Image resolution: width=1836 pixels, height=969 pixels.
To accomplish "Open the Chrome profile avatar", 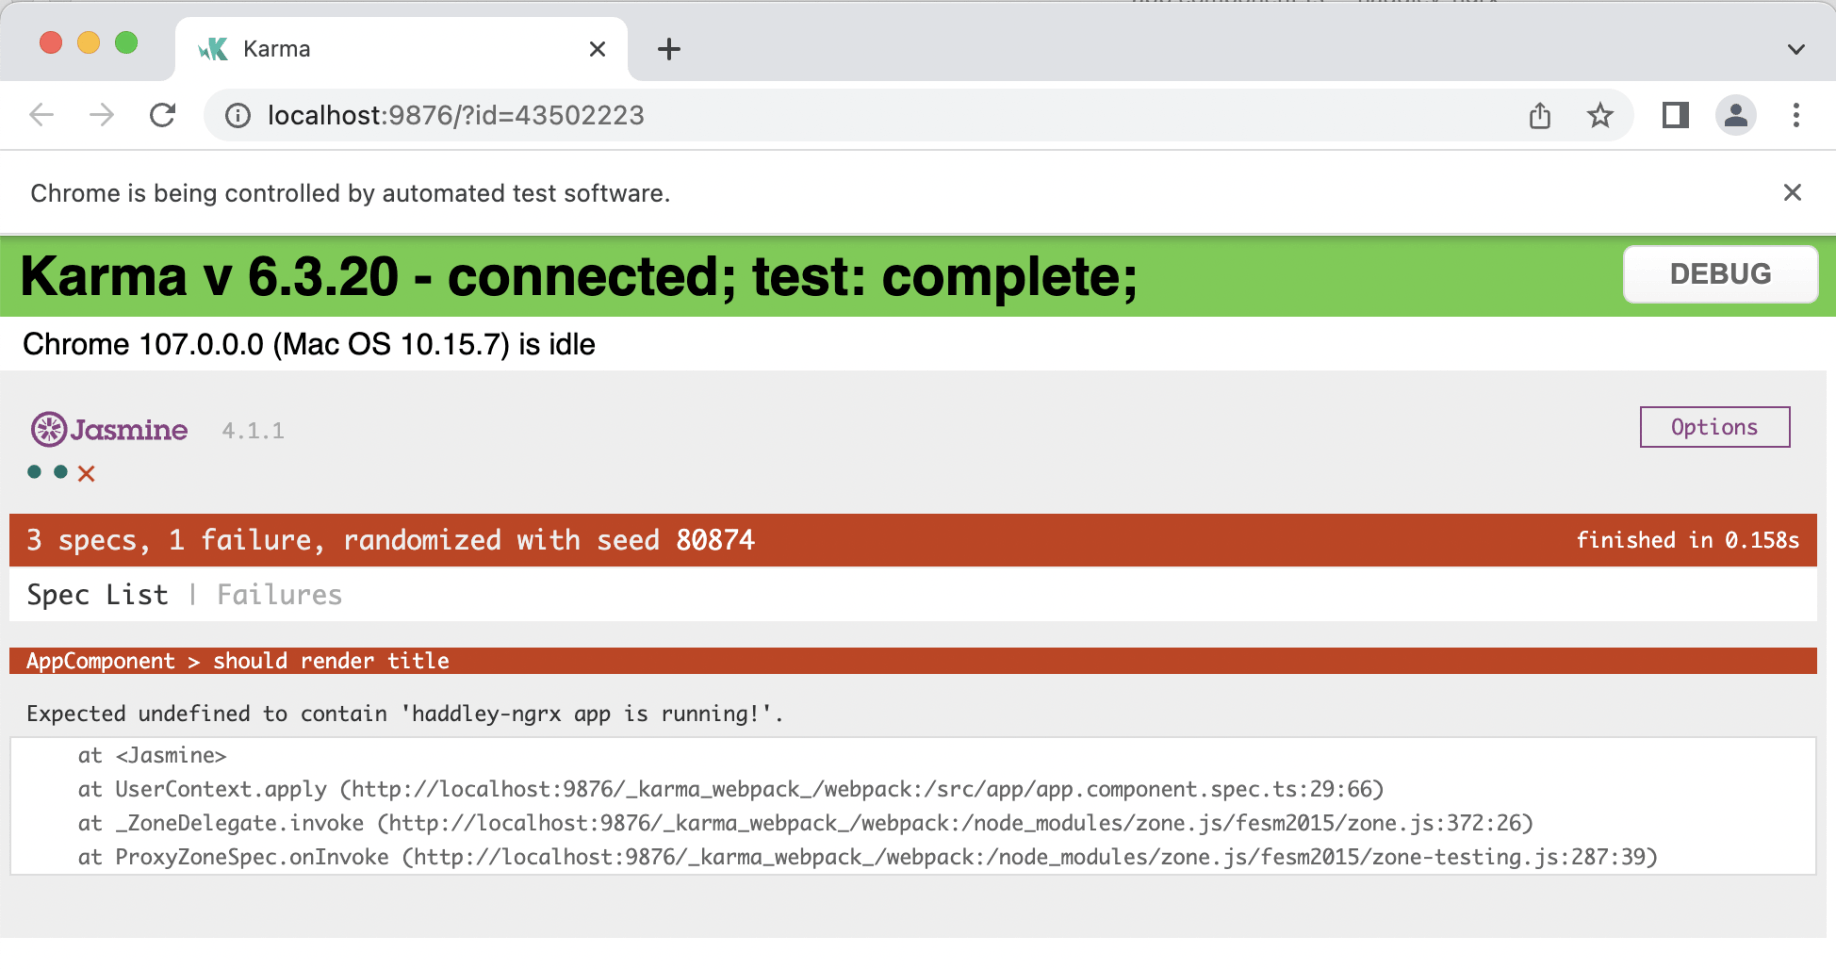I will pos(1736,116).
